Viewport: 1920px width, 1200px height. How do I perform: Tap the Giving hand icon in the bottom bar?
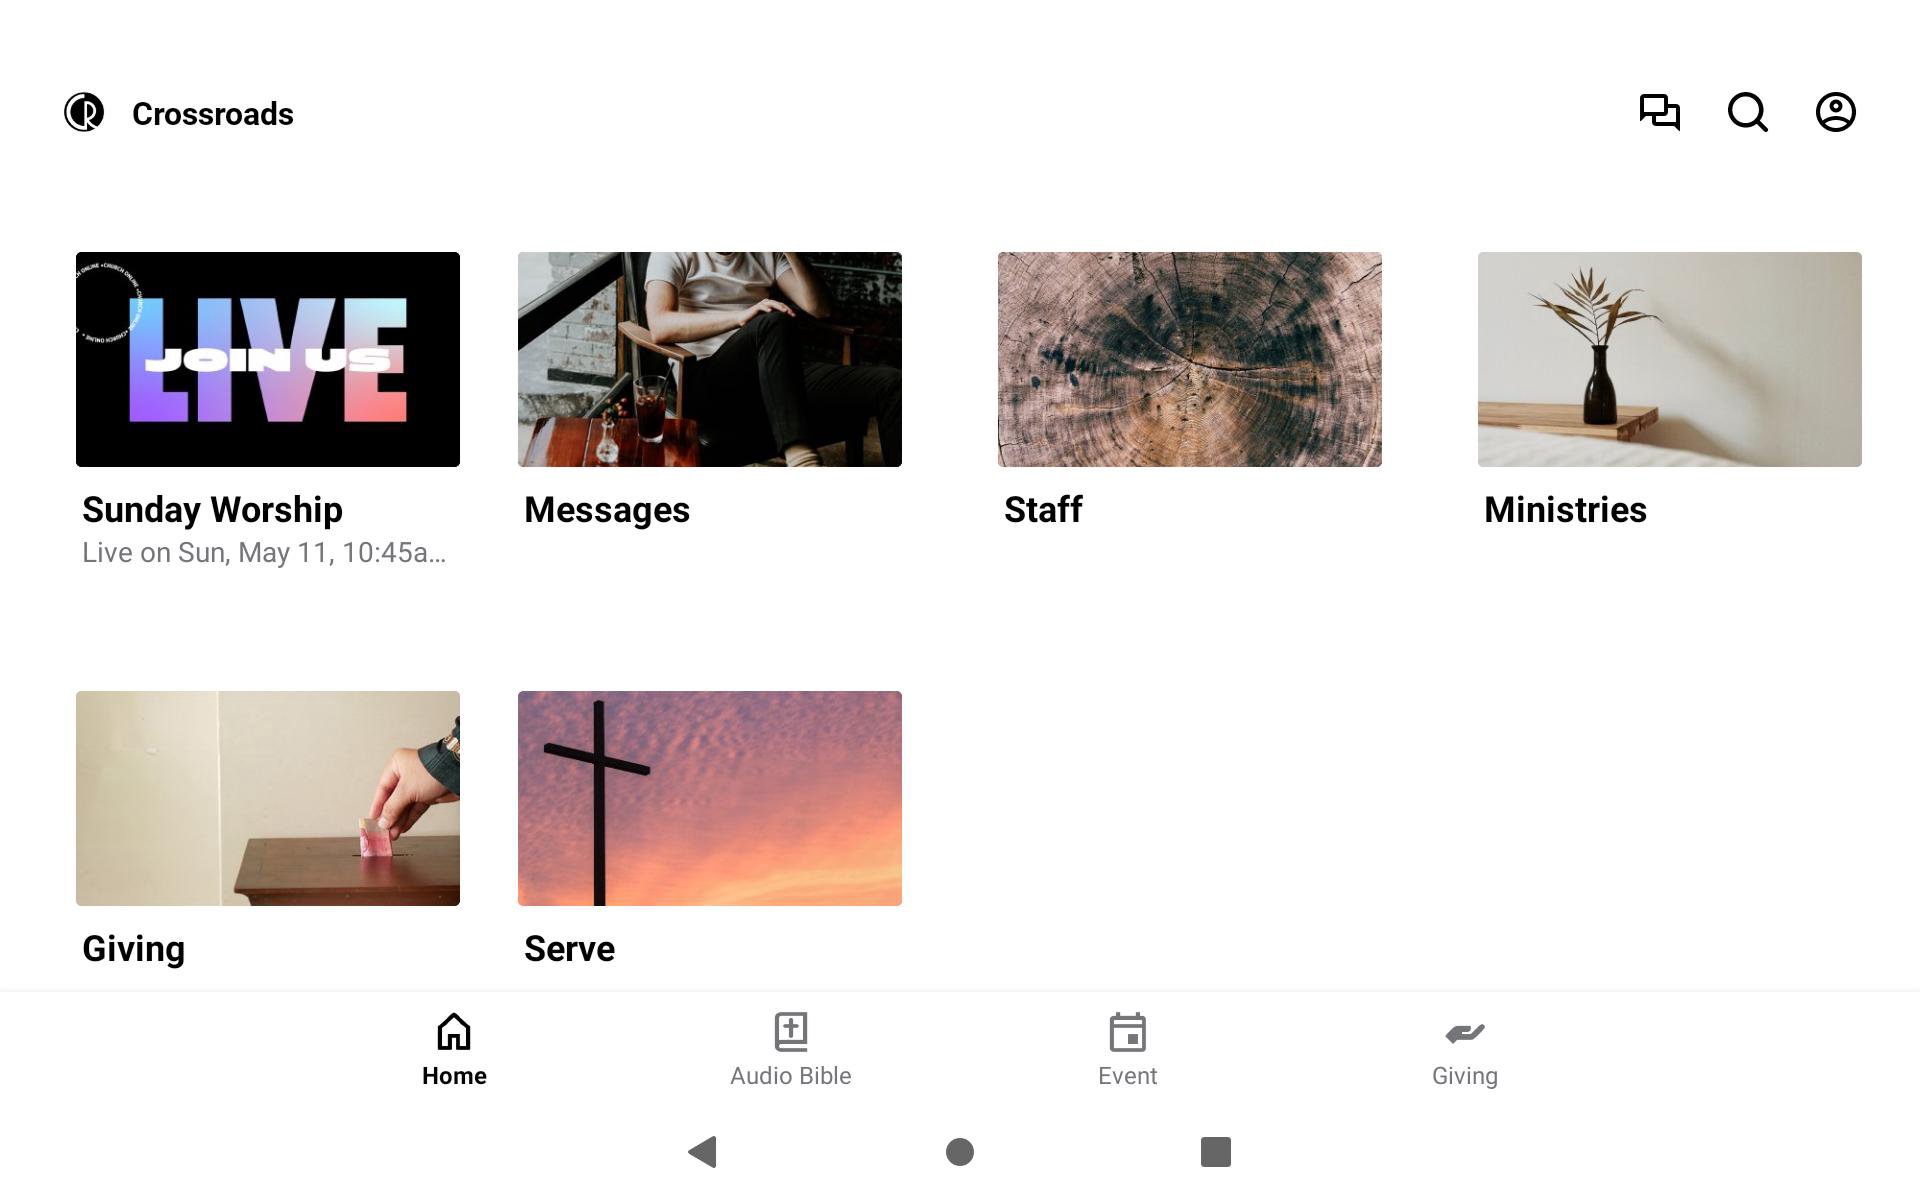click(x=1465, y=1033)
